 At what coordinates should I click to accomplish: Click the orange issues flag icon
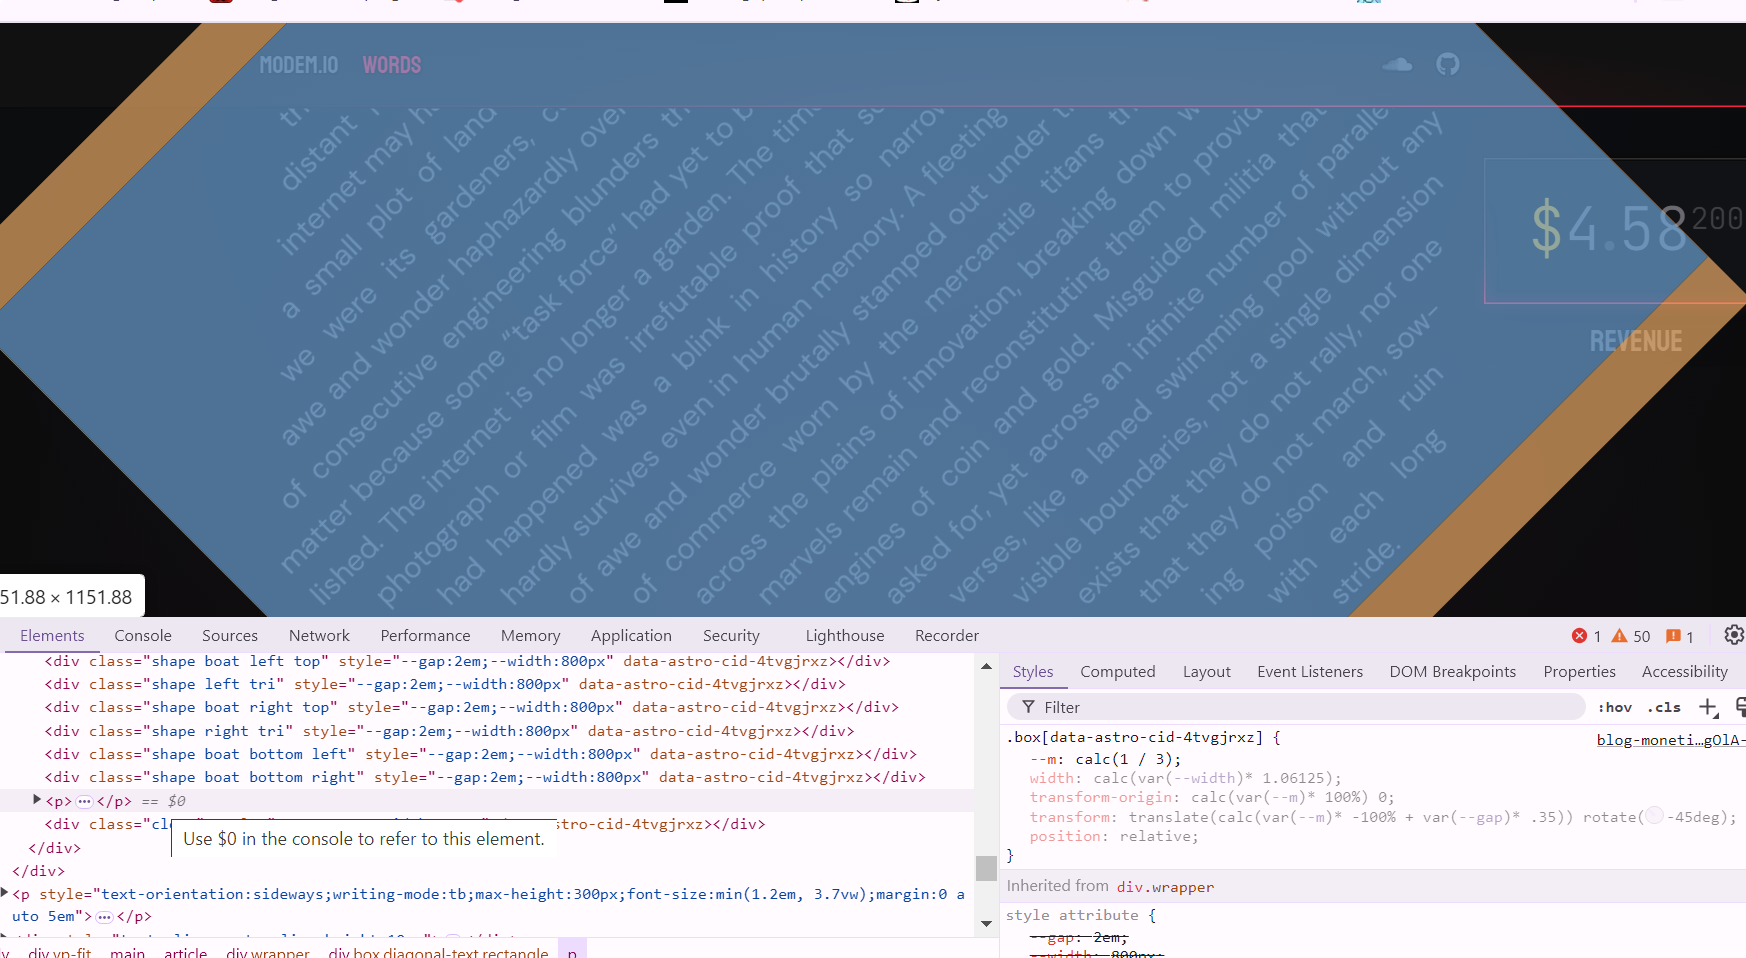coord(1673,636)
